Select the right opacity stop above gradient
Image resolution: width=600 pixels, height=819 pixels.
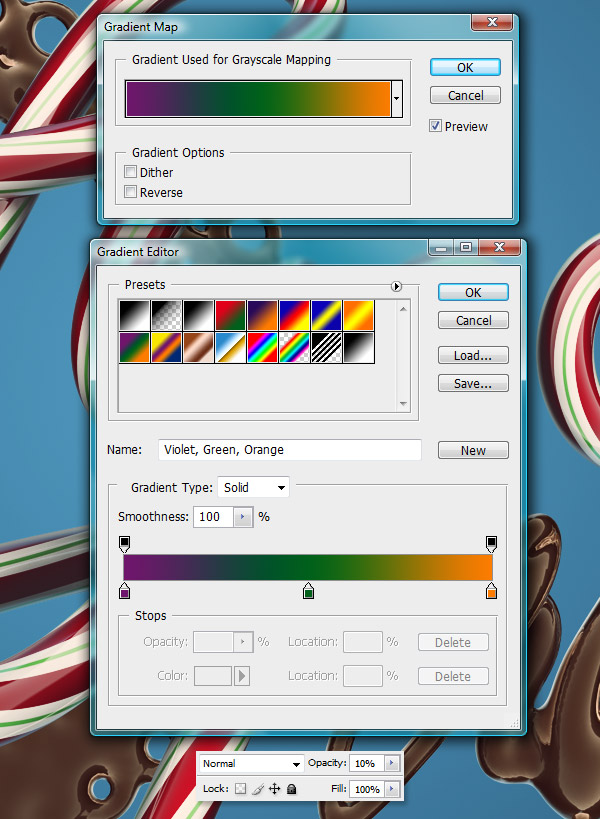coord(491,544)
